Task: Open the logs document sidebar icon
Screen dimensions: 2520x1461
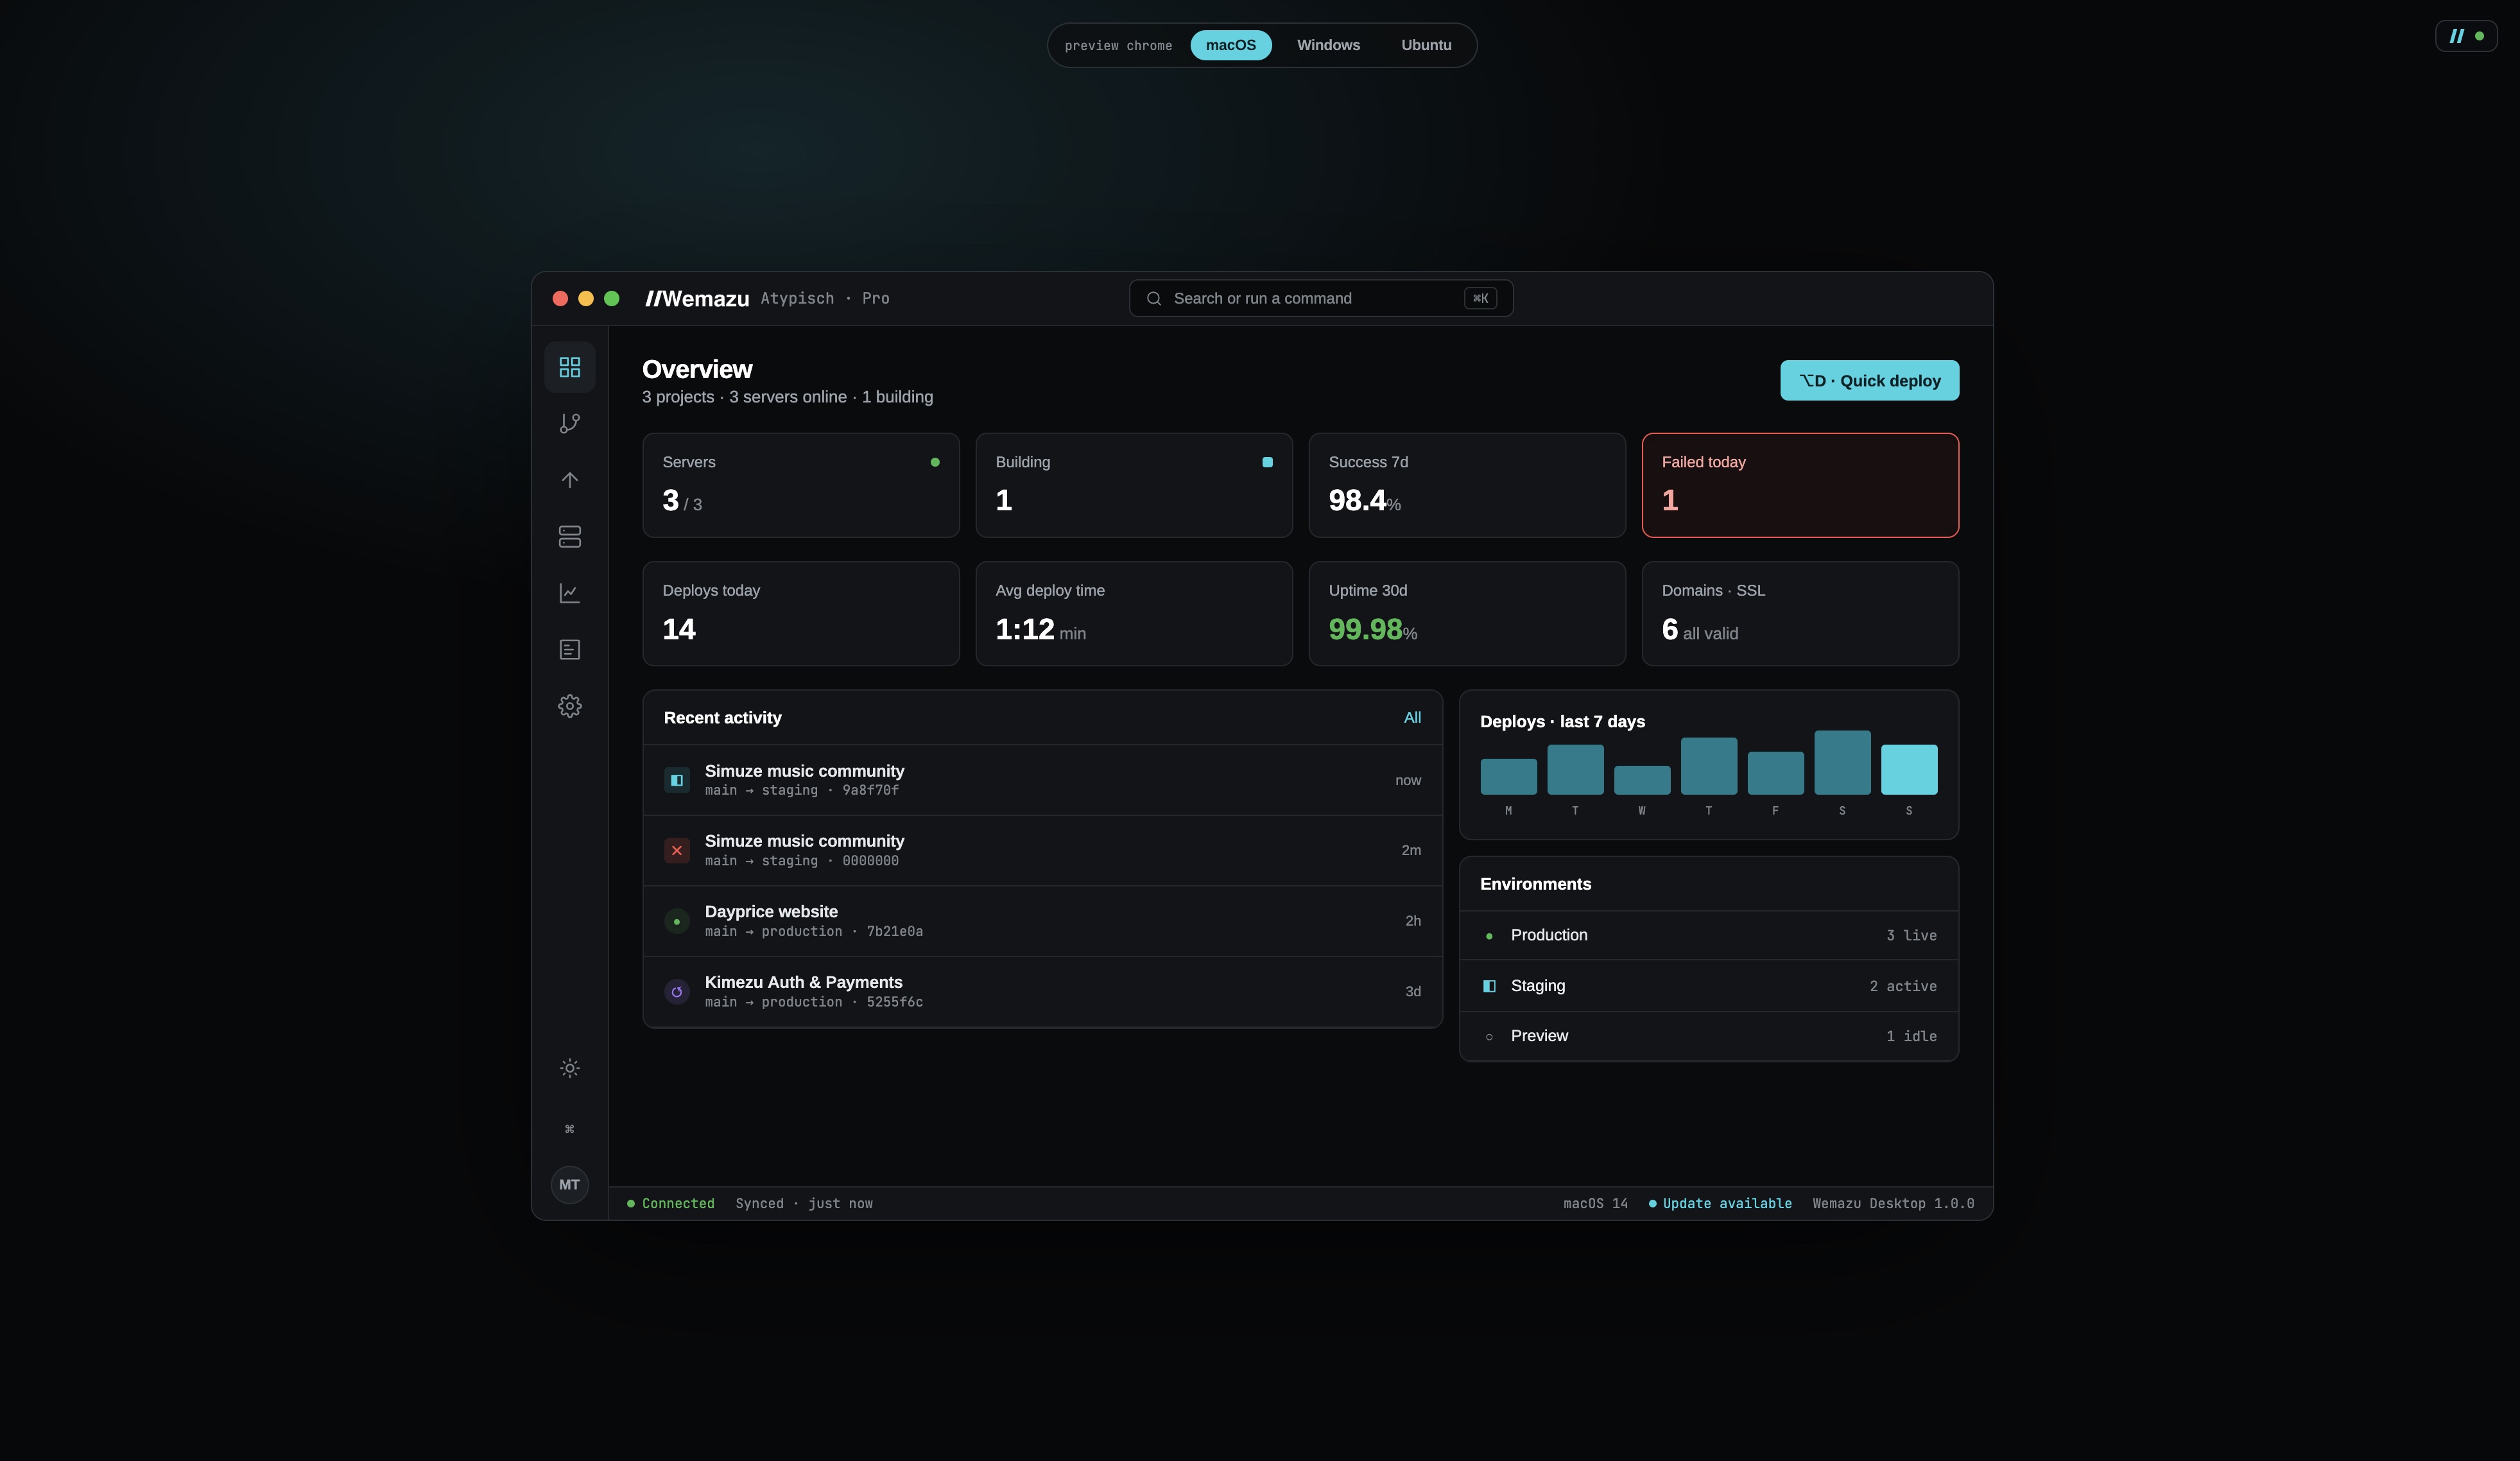Action: point(569,650)
